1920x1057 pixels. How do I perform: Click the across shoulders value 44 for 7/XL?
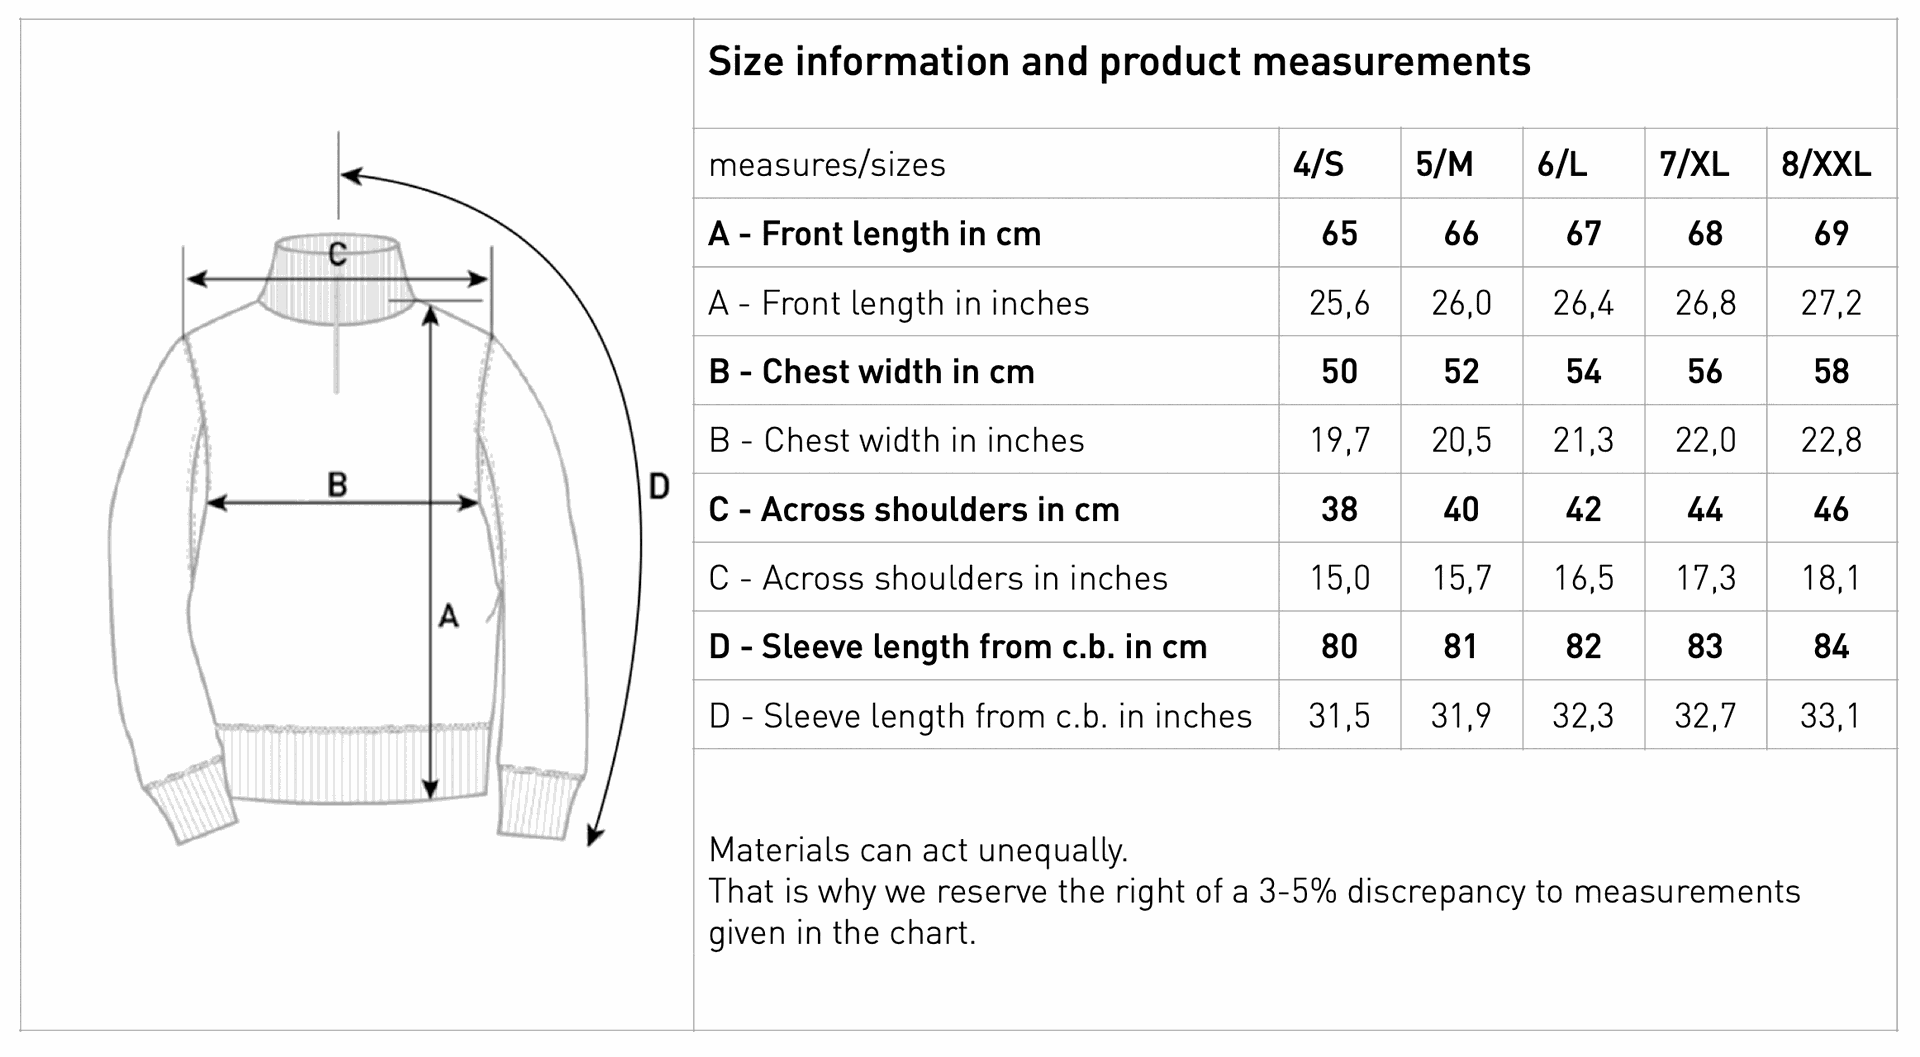[1705, 510]
